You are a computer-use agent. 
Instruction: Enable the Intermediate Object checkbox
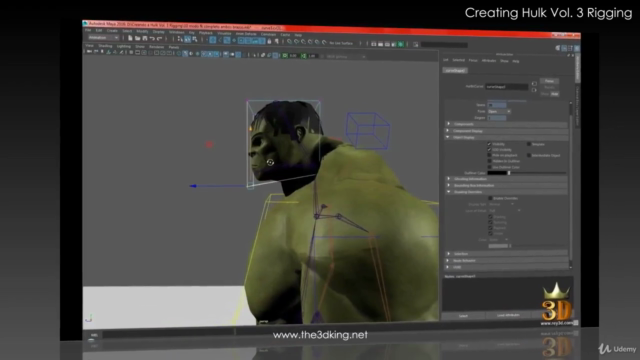(529, 156)
